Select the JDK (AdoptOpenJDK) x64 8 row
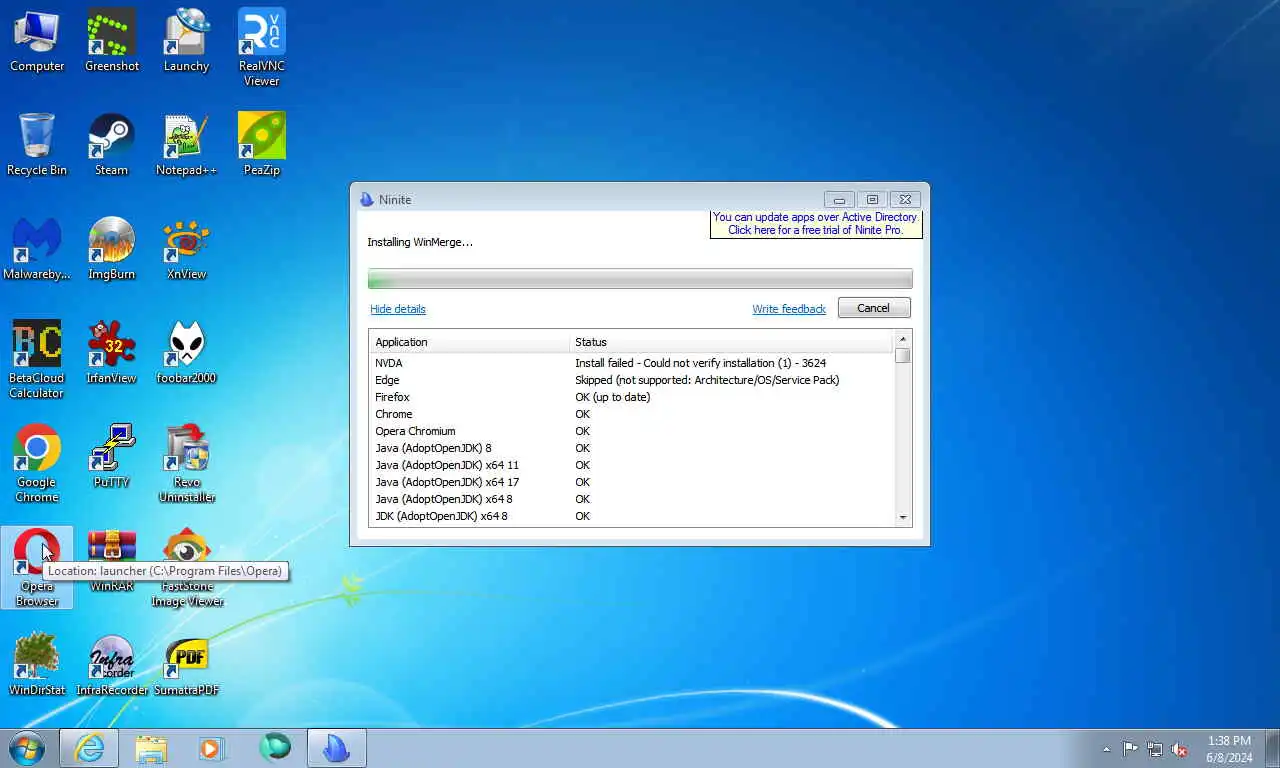The image size is (1280, 768). (x=632, y=516)
